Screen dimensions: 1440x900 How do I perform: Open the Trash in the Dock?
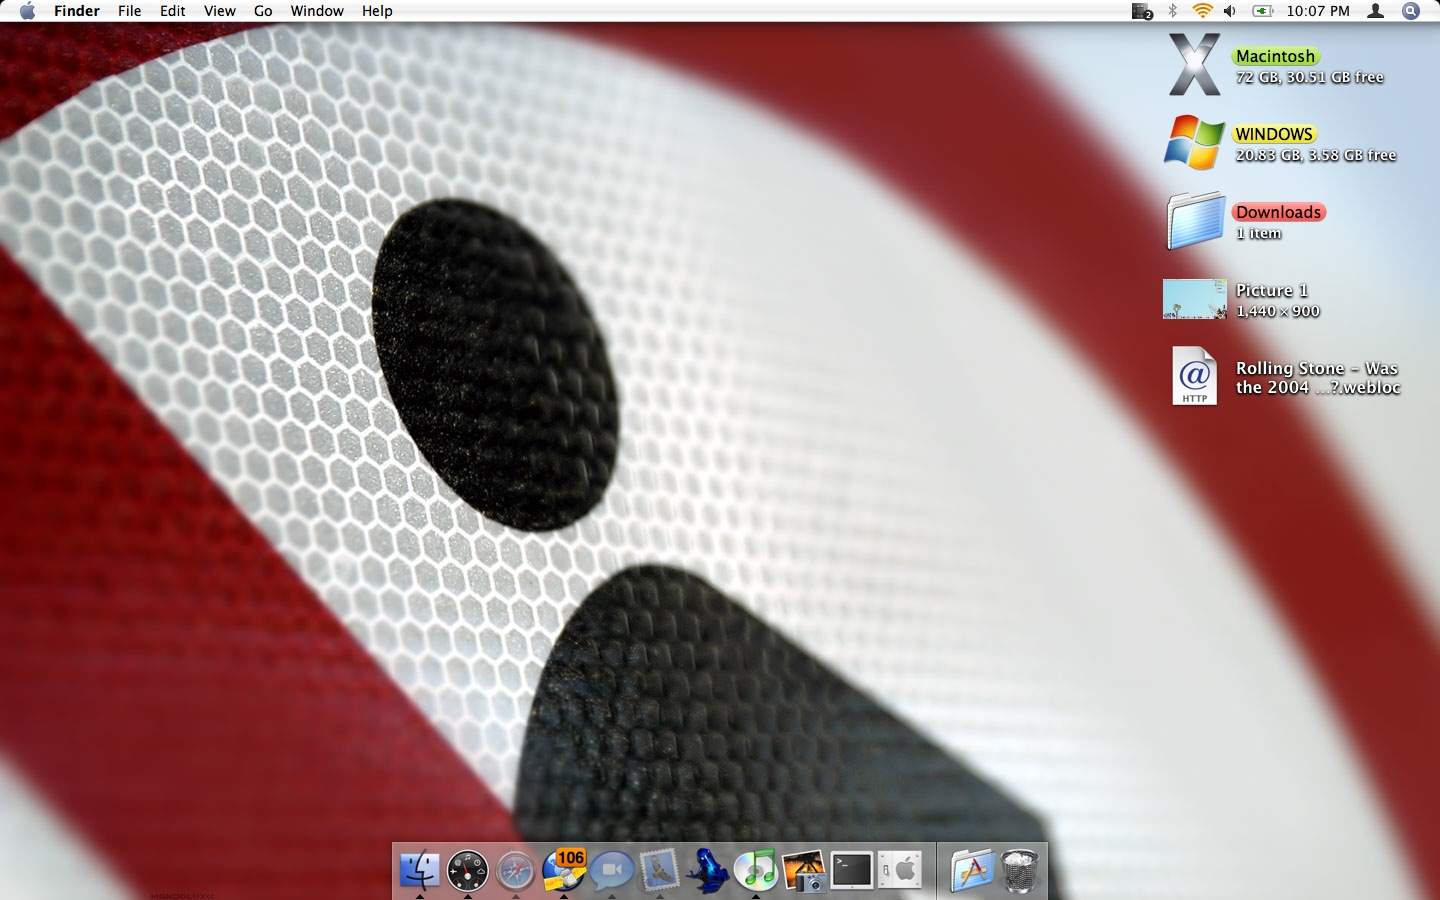(1019, 870)
